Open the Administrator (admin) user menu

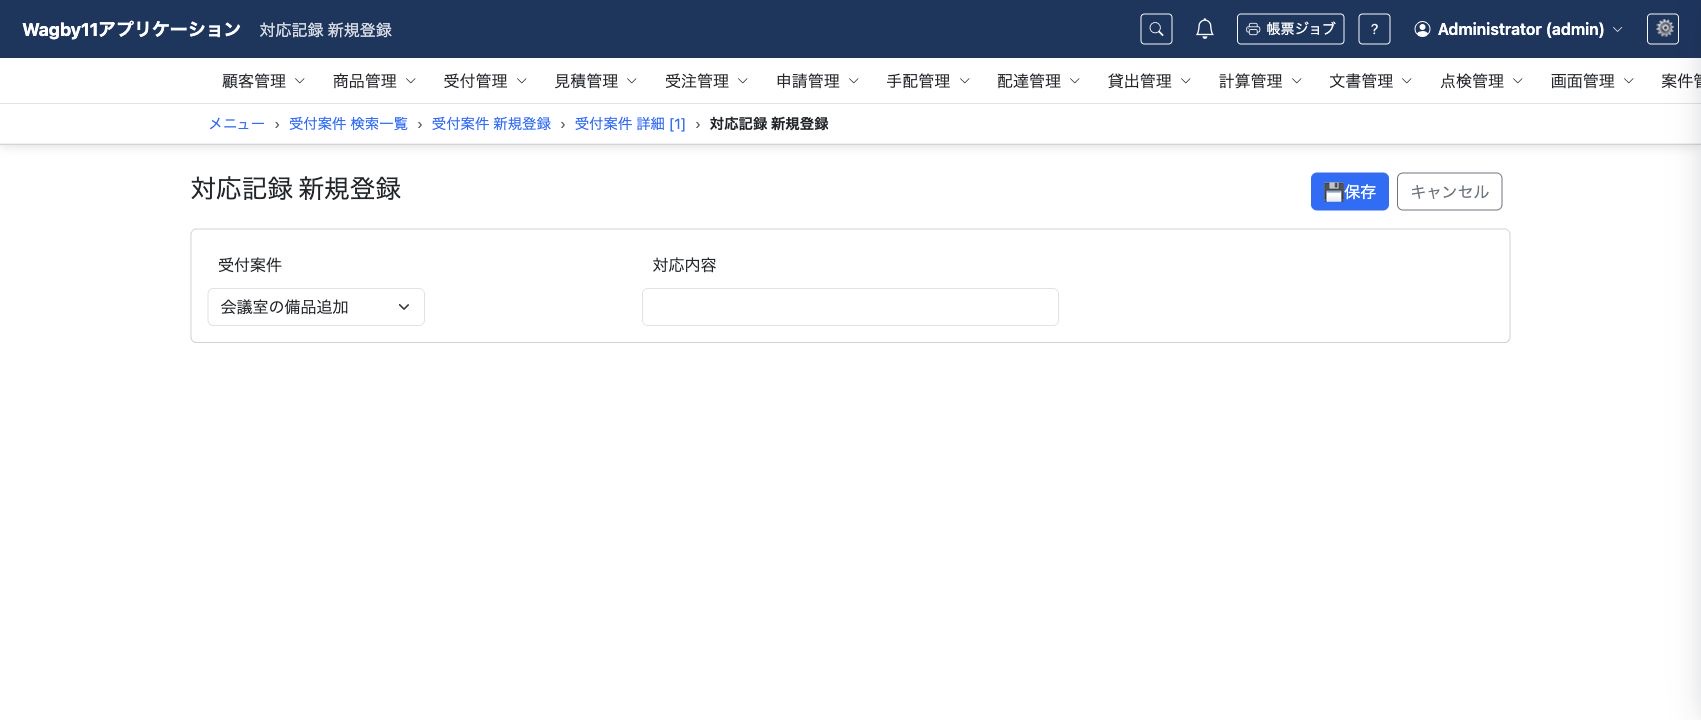(x=1518, y=29)
